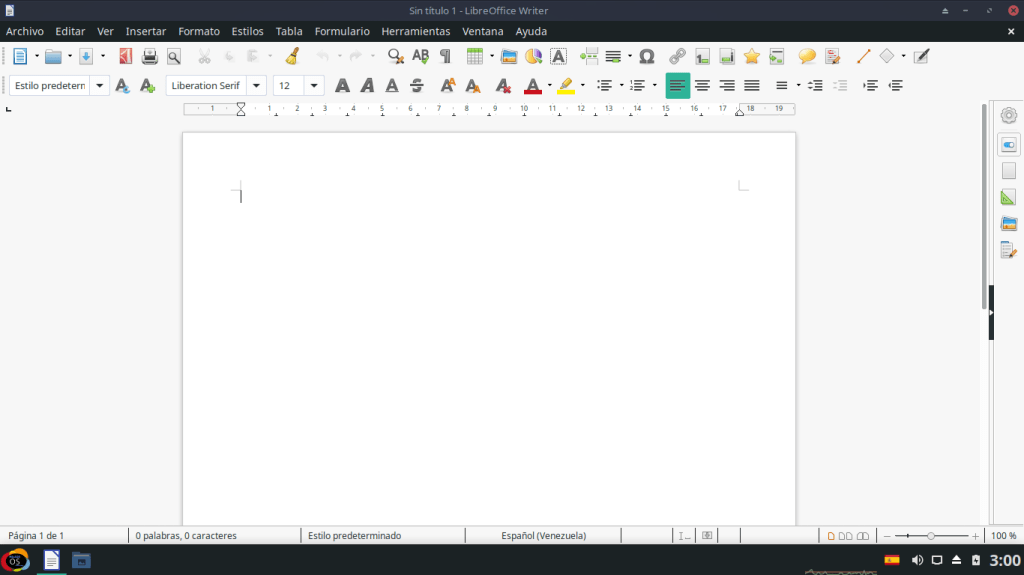Insert a special character using Omega icon

coord(647,57)
